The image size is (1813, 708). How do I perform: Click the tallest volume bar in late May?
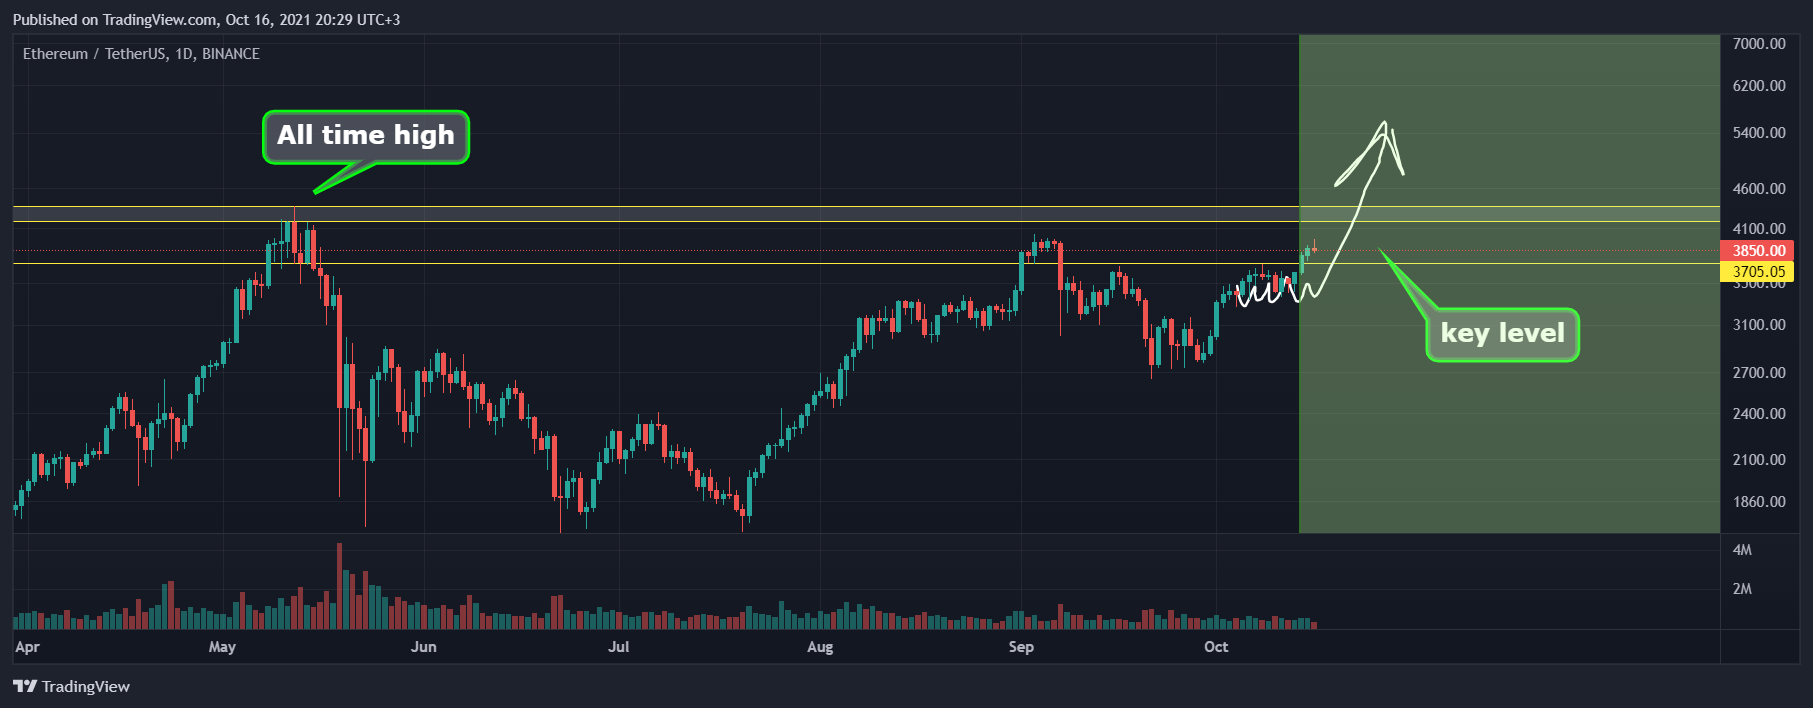339,586
